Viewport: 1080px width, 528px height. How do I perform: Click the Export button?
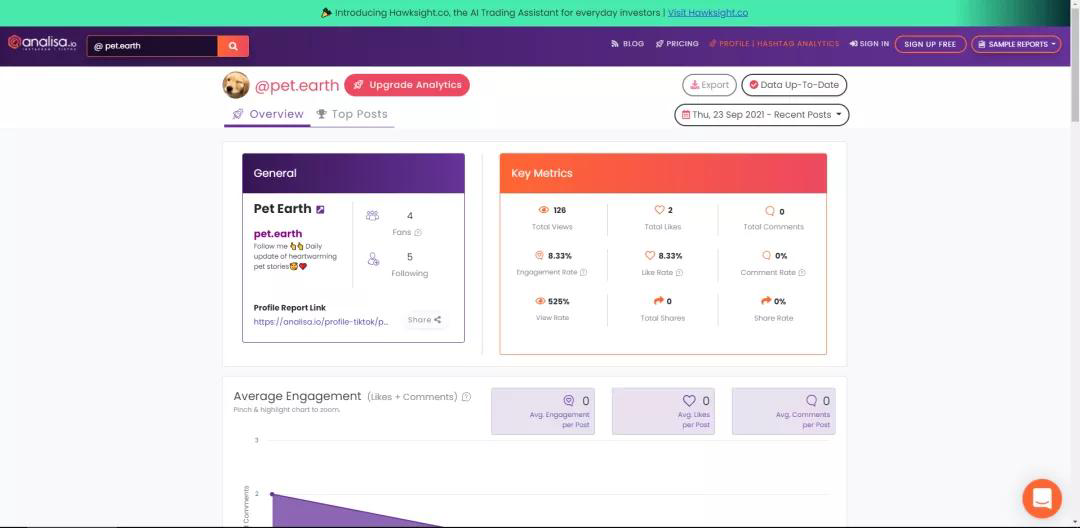pyautogui.click(x=709, y=85)
